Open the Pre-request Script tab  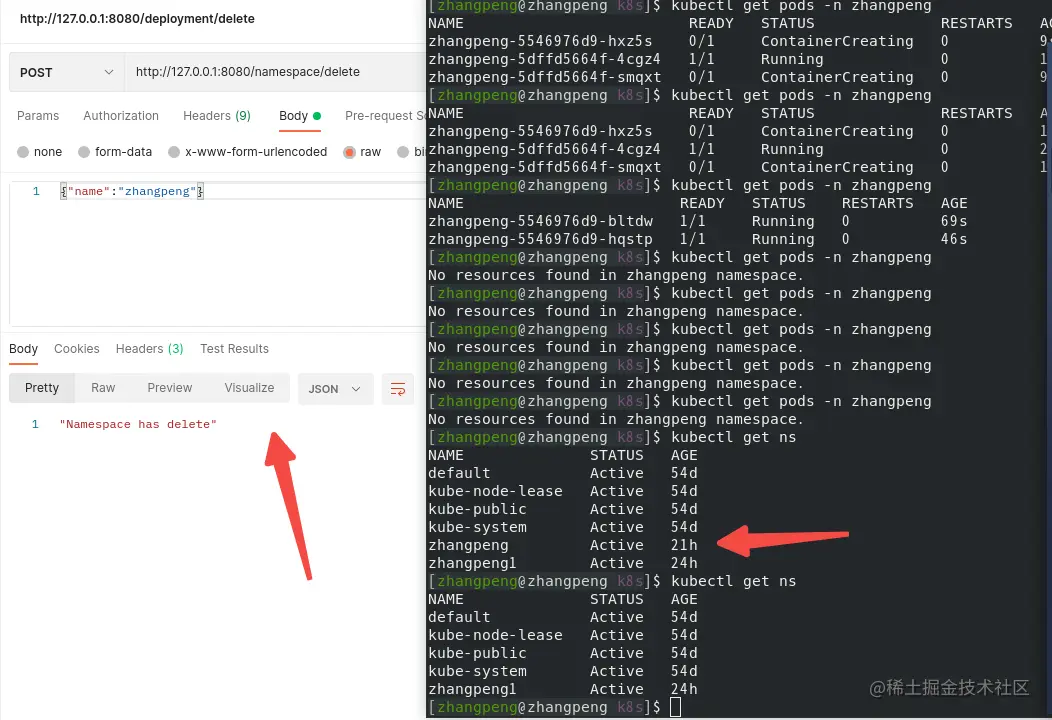pyautogui.click(x=385, y=115)
